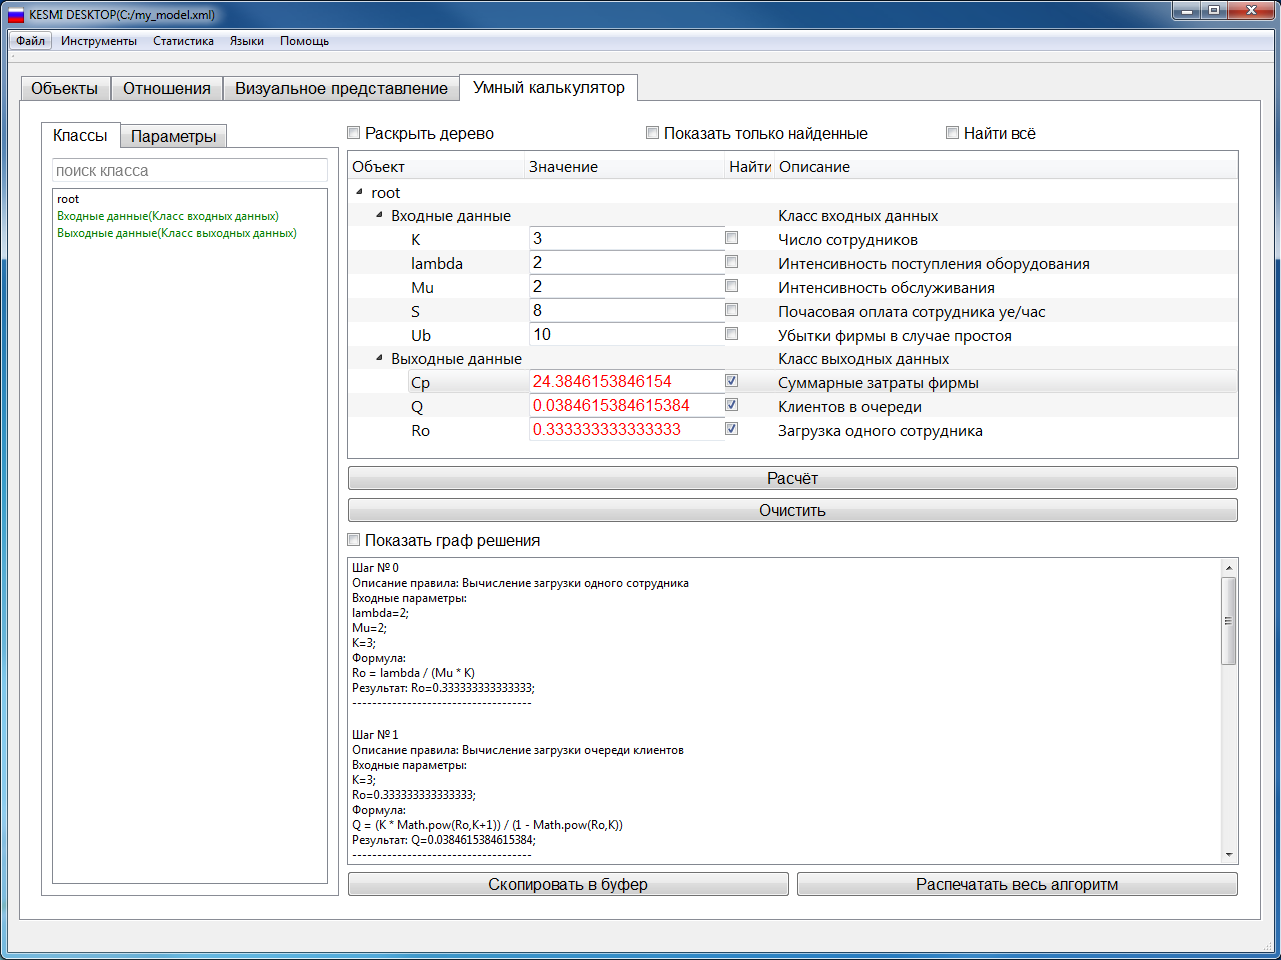This screenshot has height=960, width=1281.
Task: Click the S value field
Action: (626, 310)
